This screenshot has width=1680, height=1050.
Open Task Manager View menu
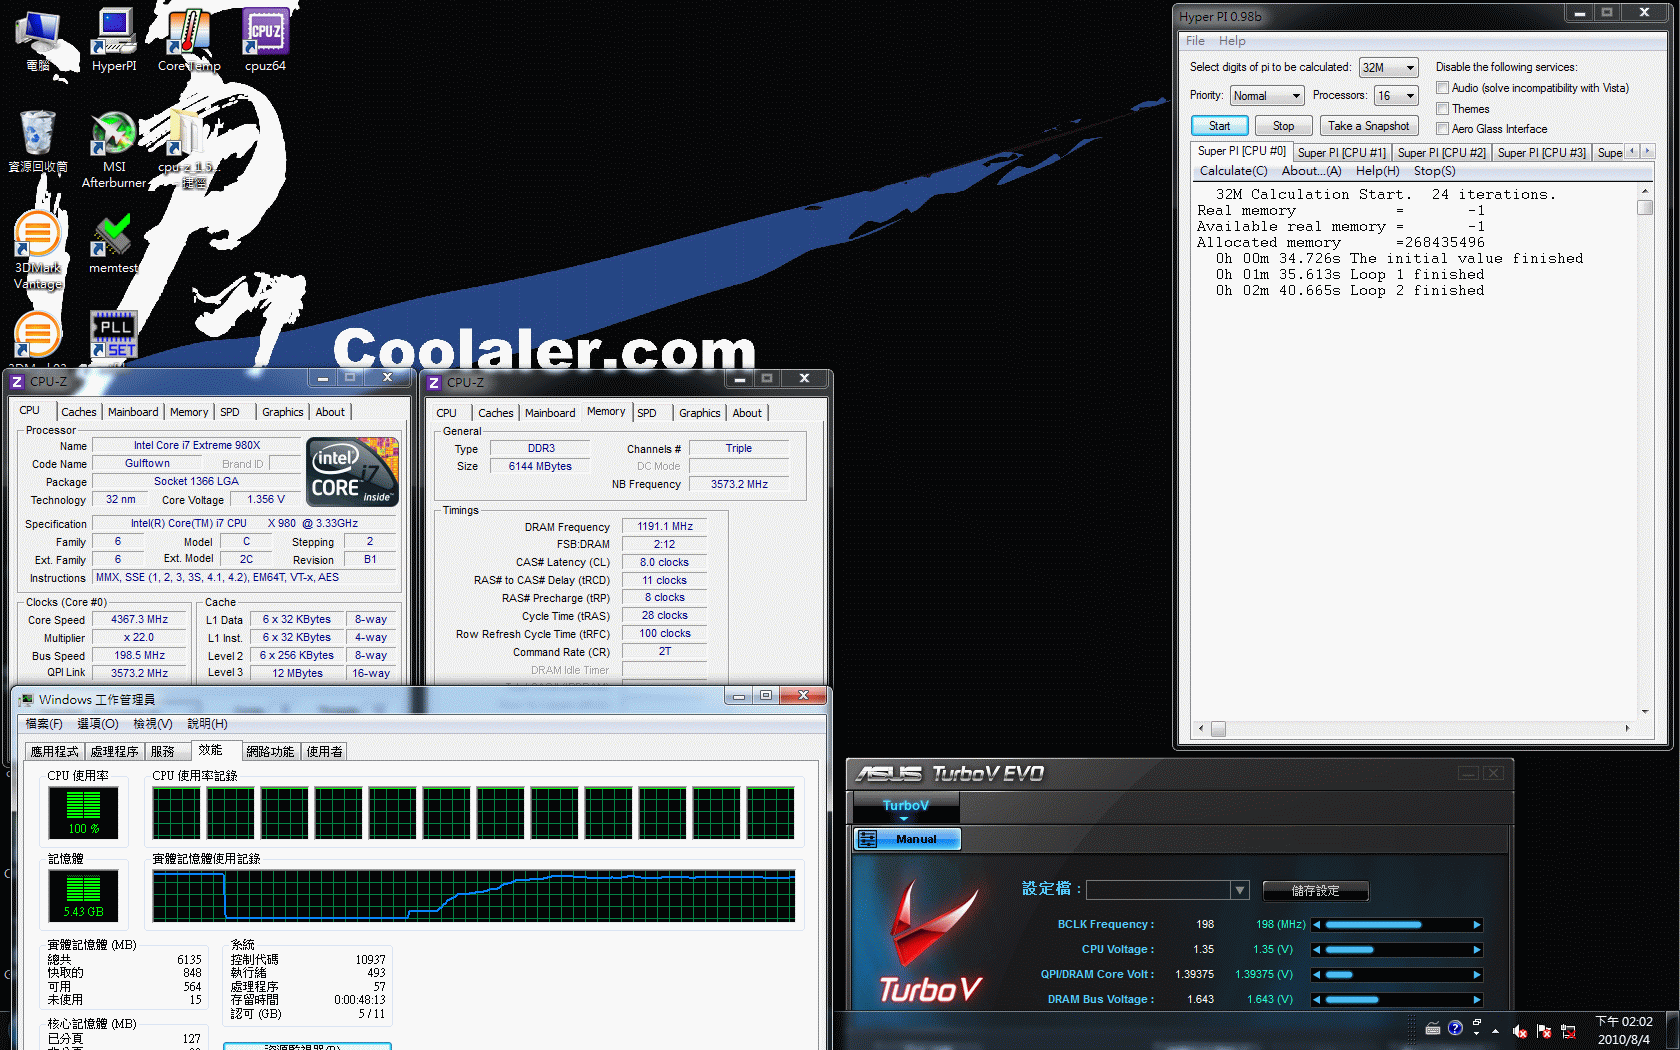click(152, 724)
